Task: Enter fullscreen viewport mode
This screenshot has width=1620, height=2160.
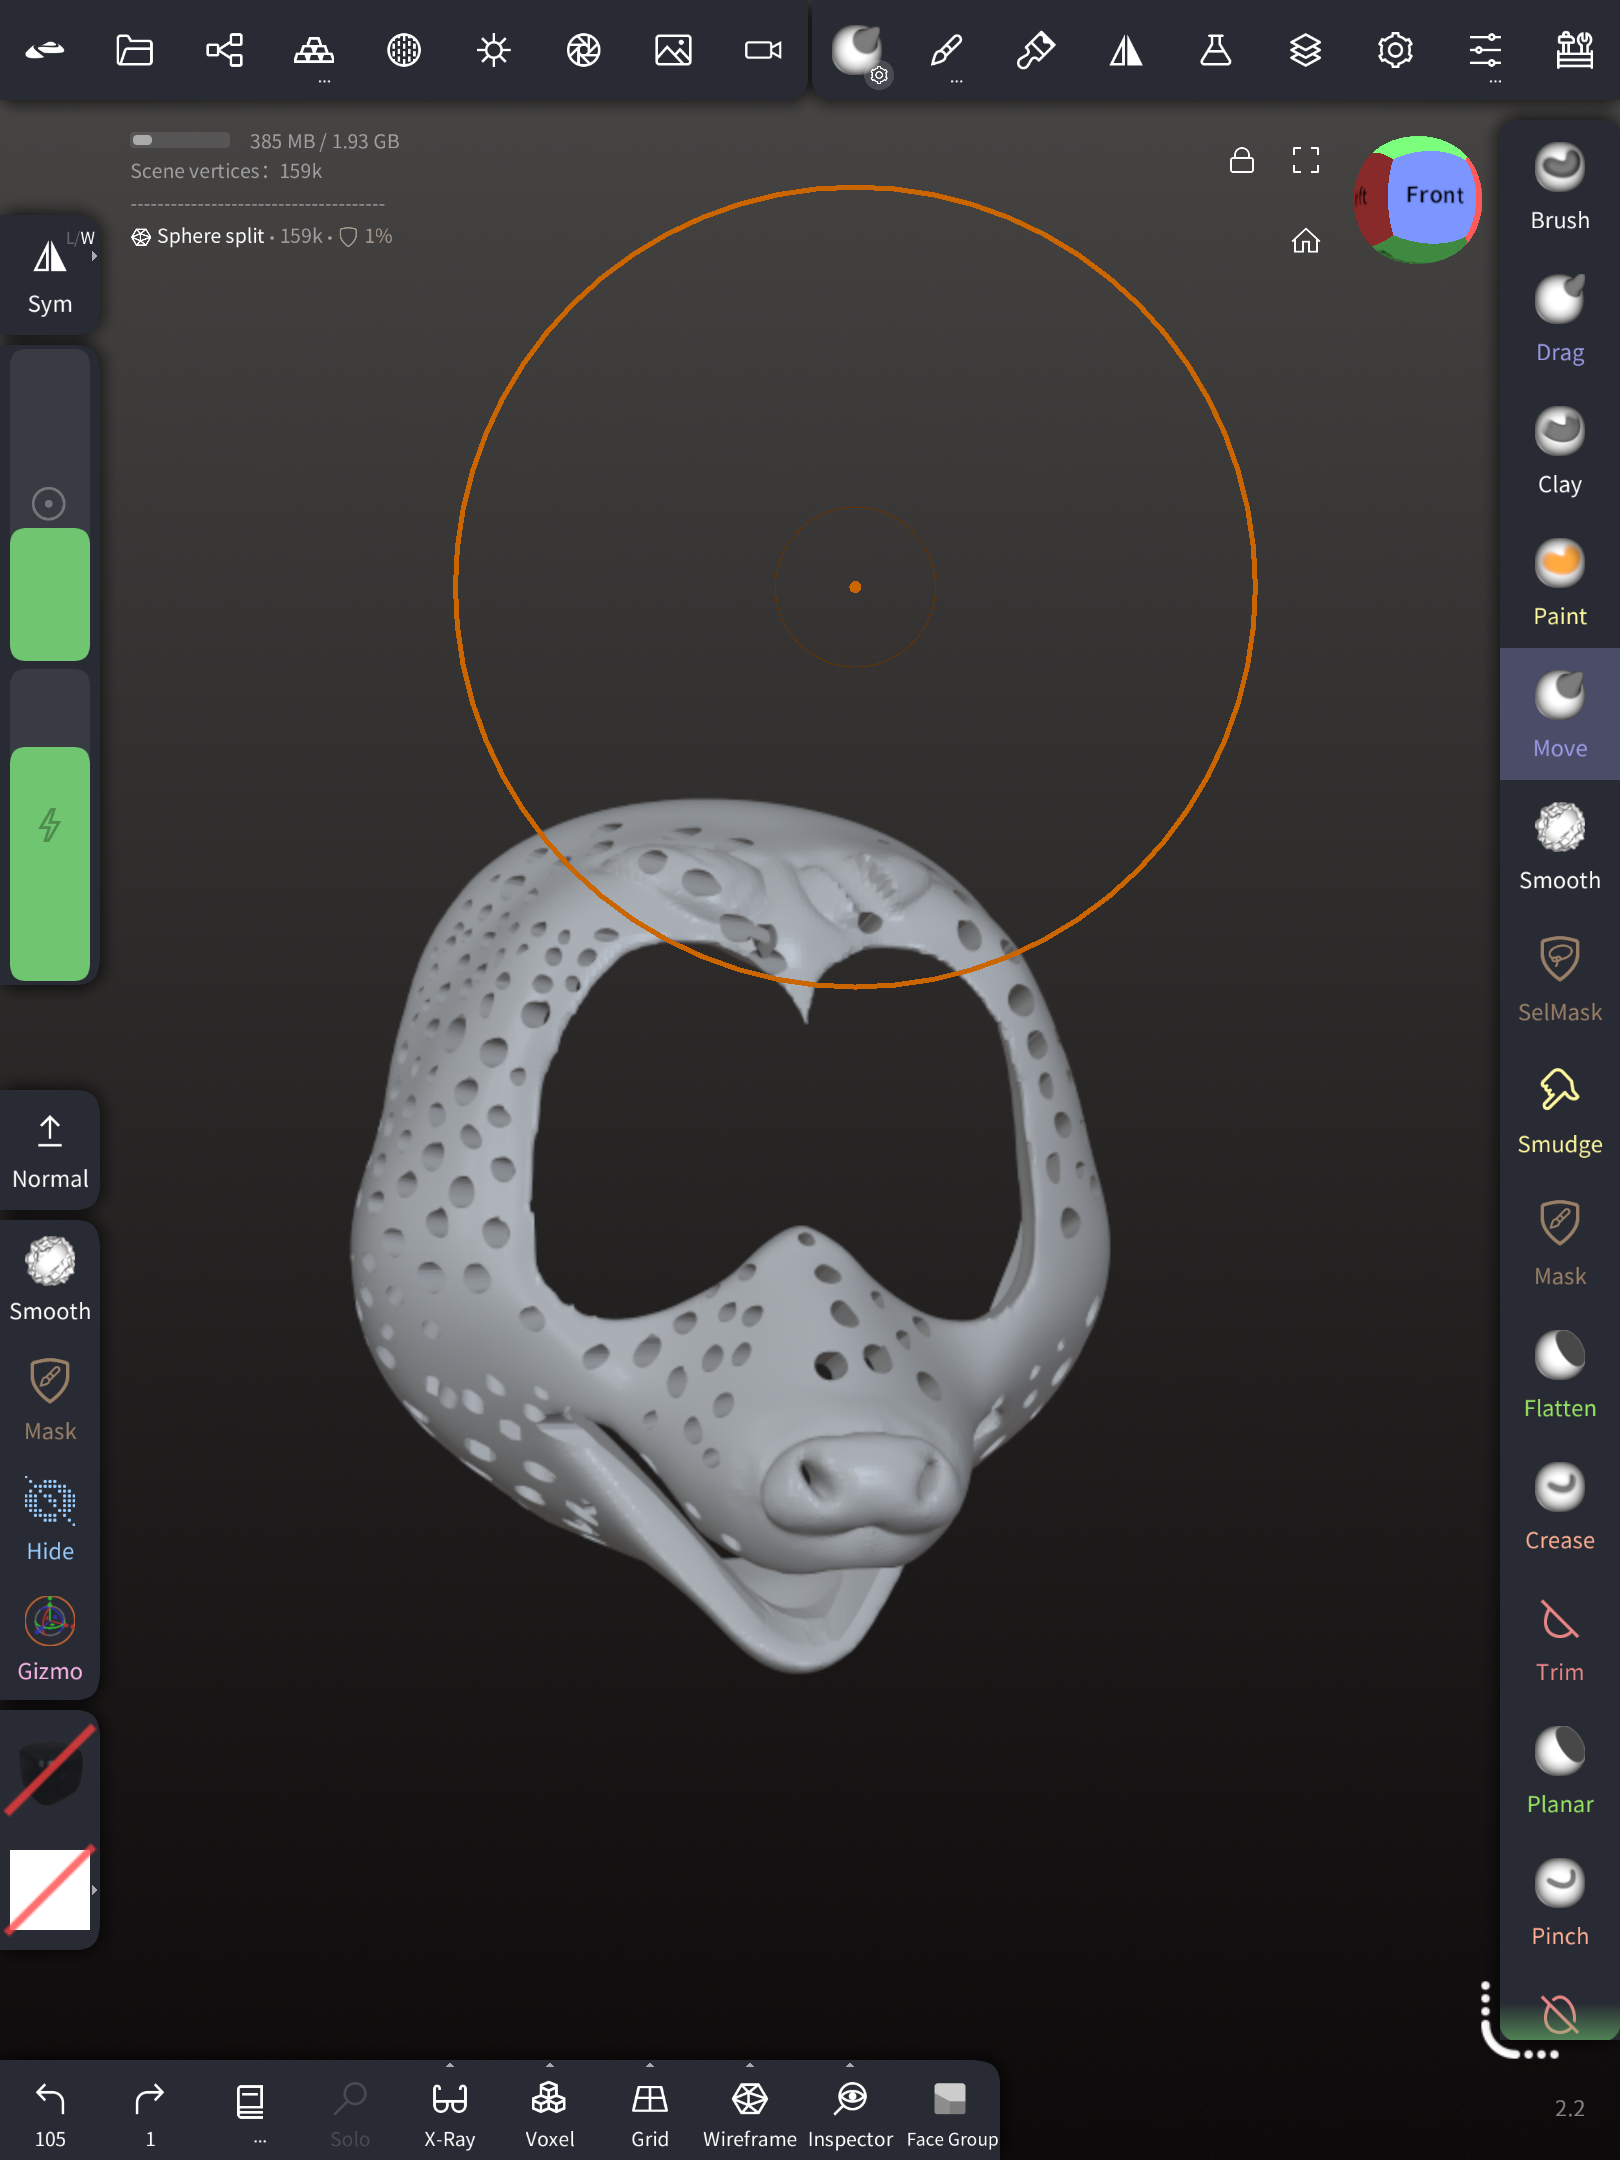Action: [x=1305, y=160]
